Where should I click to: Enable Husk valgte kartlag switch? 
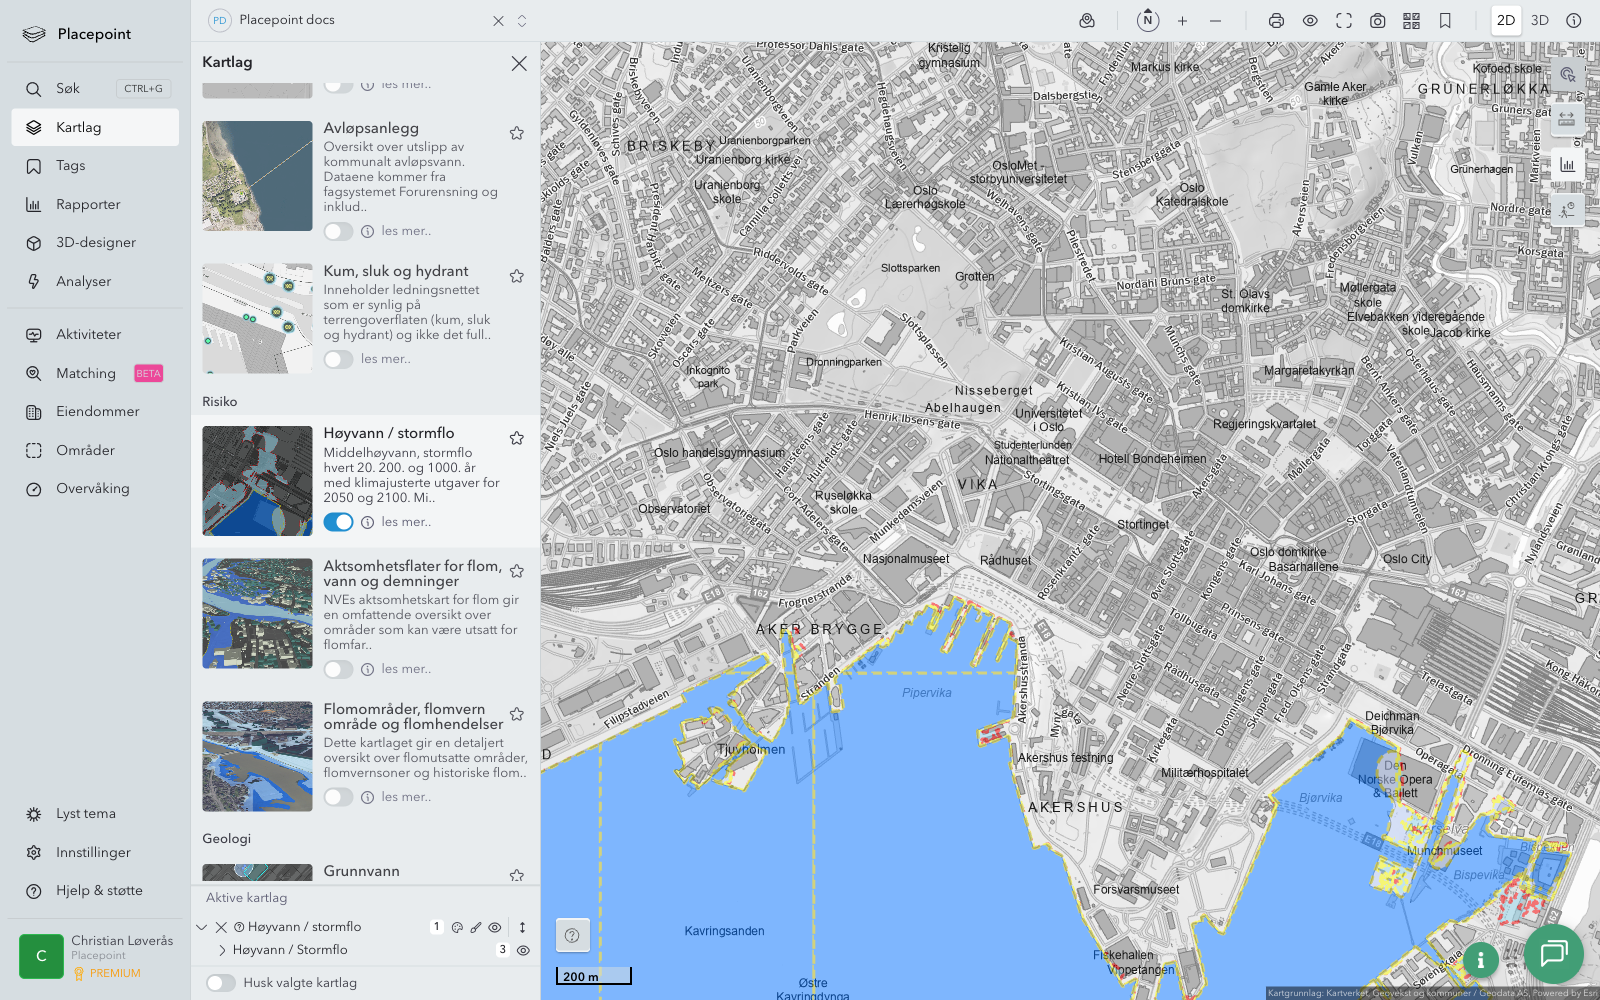click(x=221, y=983)
